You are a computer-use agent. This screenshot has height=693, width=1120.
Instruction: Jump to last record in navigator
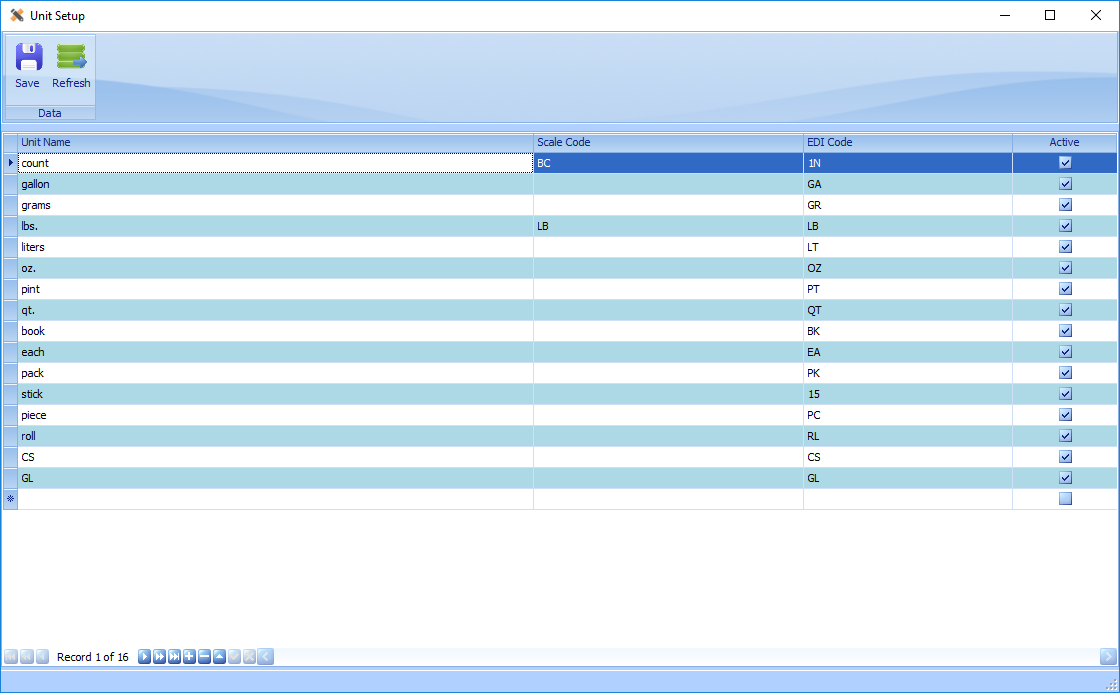pos(174,657)
